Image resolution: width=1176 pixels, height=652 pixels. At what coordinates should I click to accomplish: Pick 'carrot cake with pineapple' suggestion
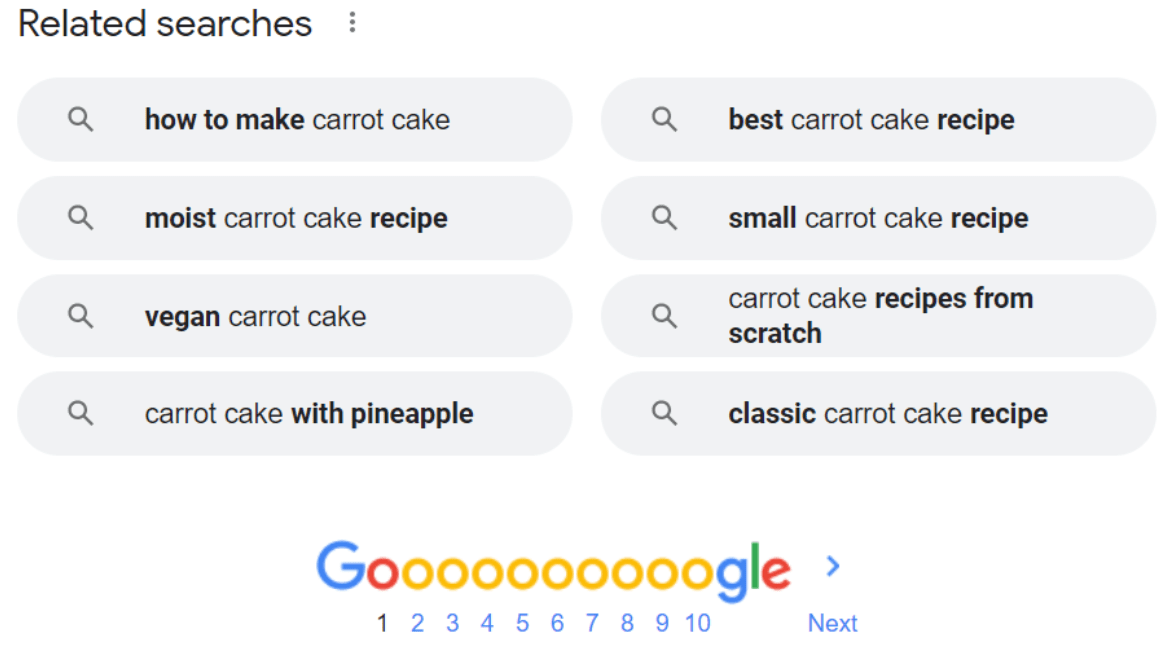click(x=309, y=413)
